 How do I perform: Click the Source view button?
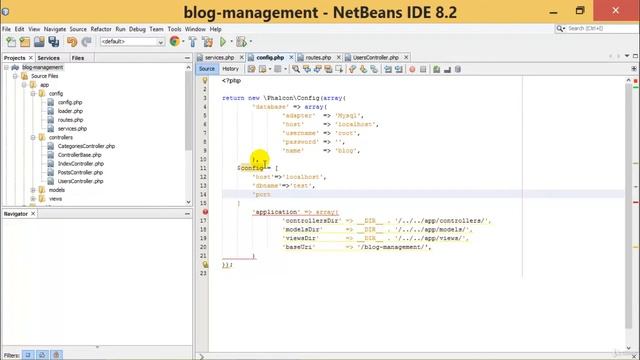[x=207, y=69]
